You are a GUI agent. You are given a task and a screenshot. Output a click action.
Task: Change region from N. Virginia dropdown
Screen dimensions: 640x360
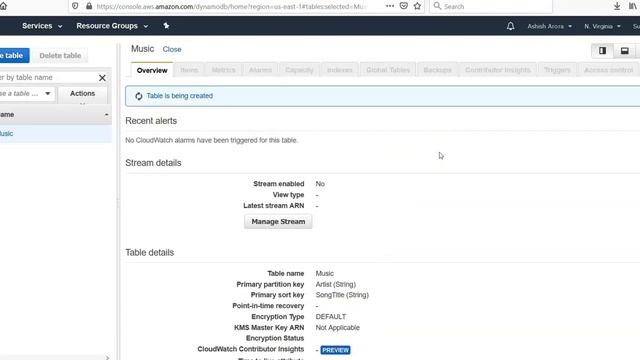pyautogui.click(x=602, y=26)
